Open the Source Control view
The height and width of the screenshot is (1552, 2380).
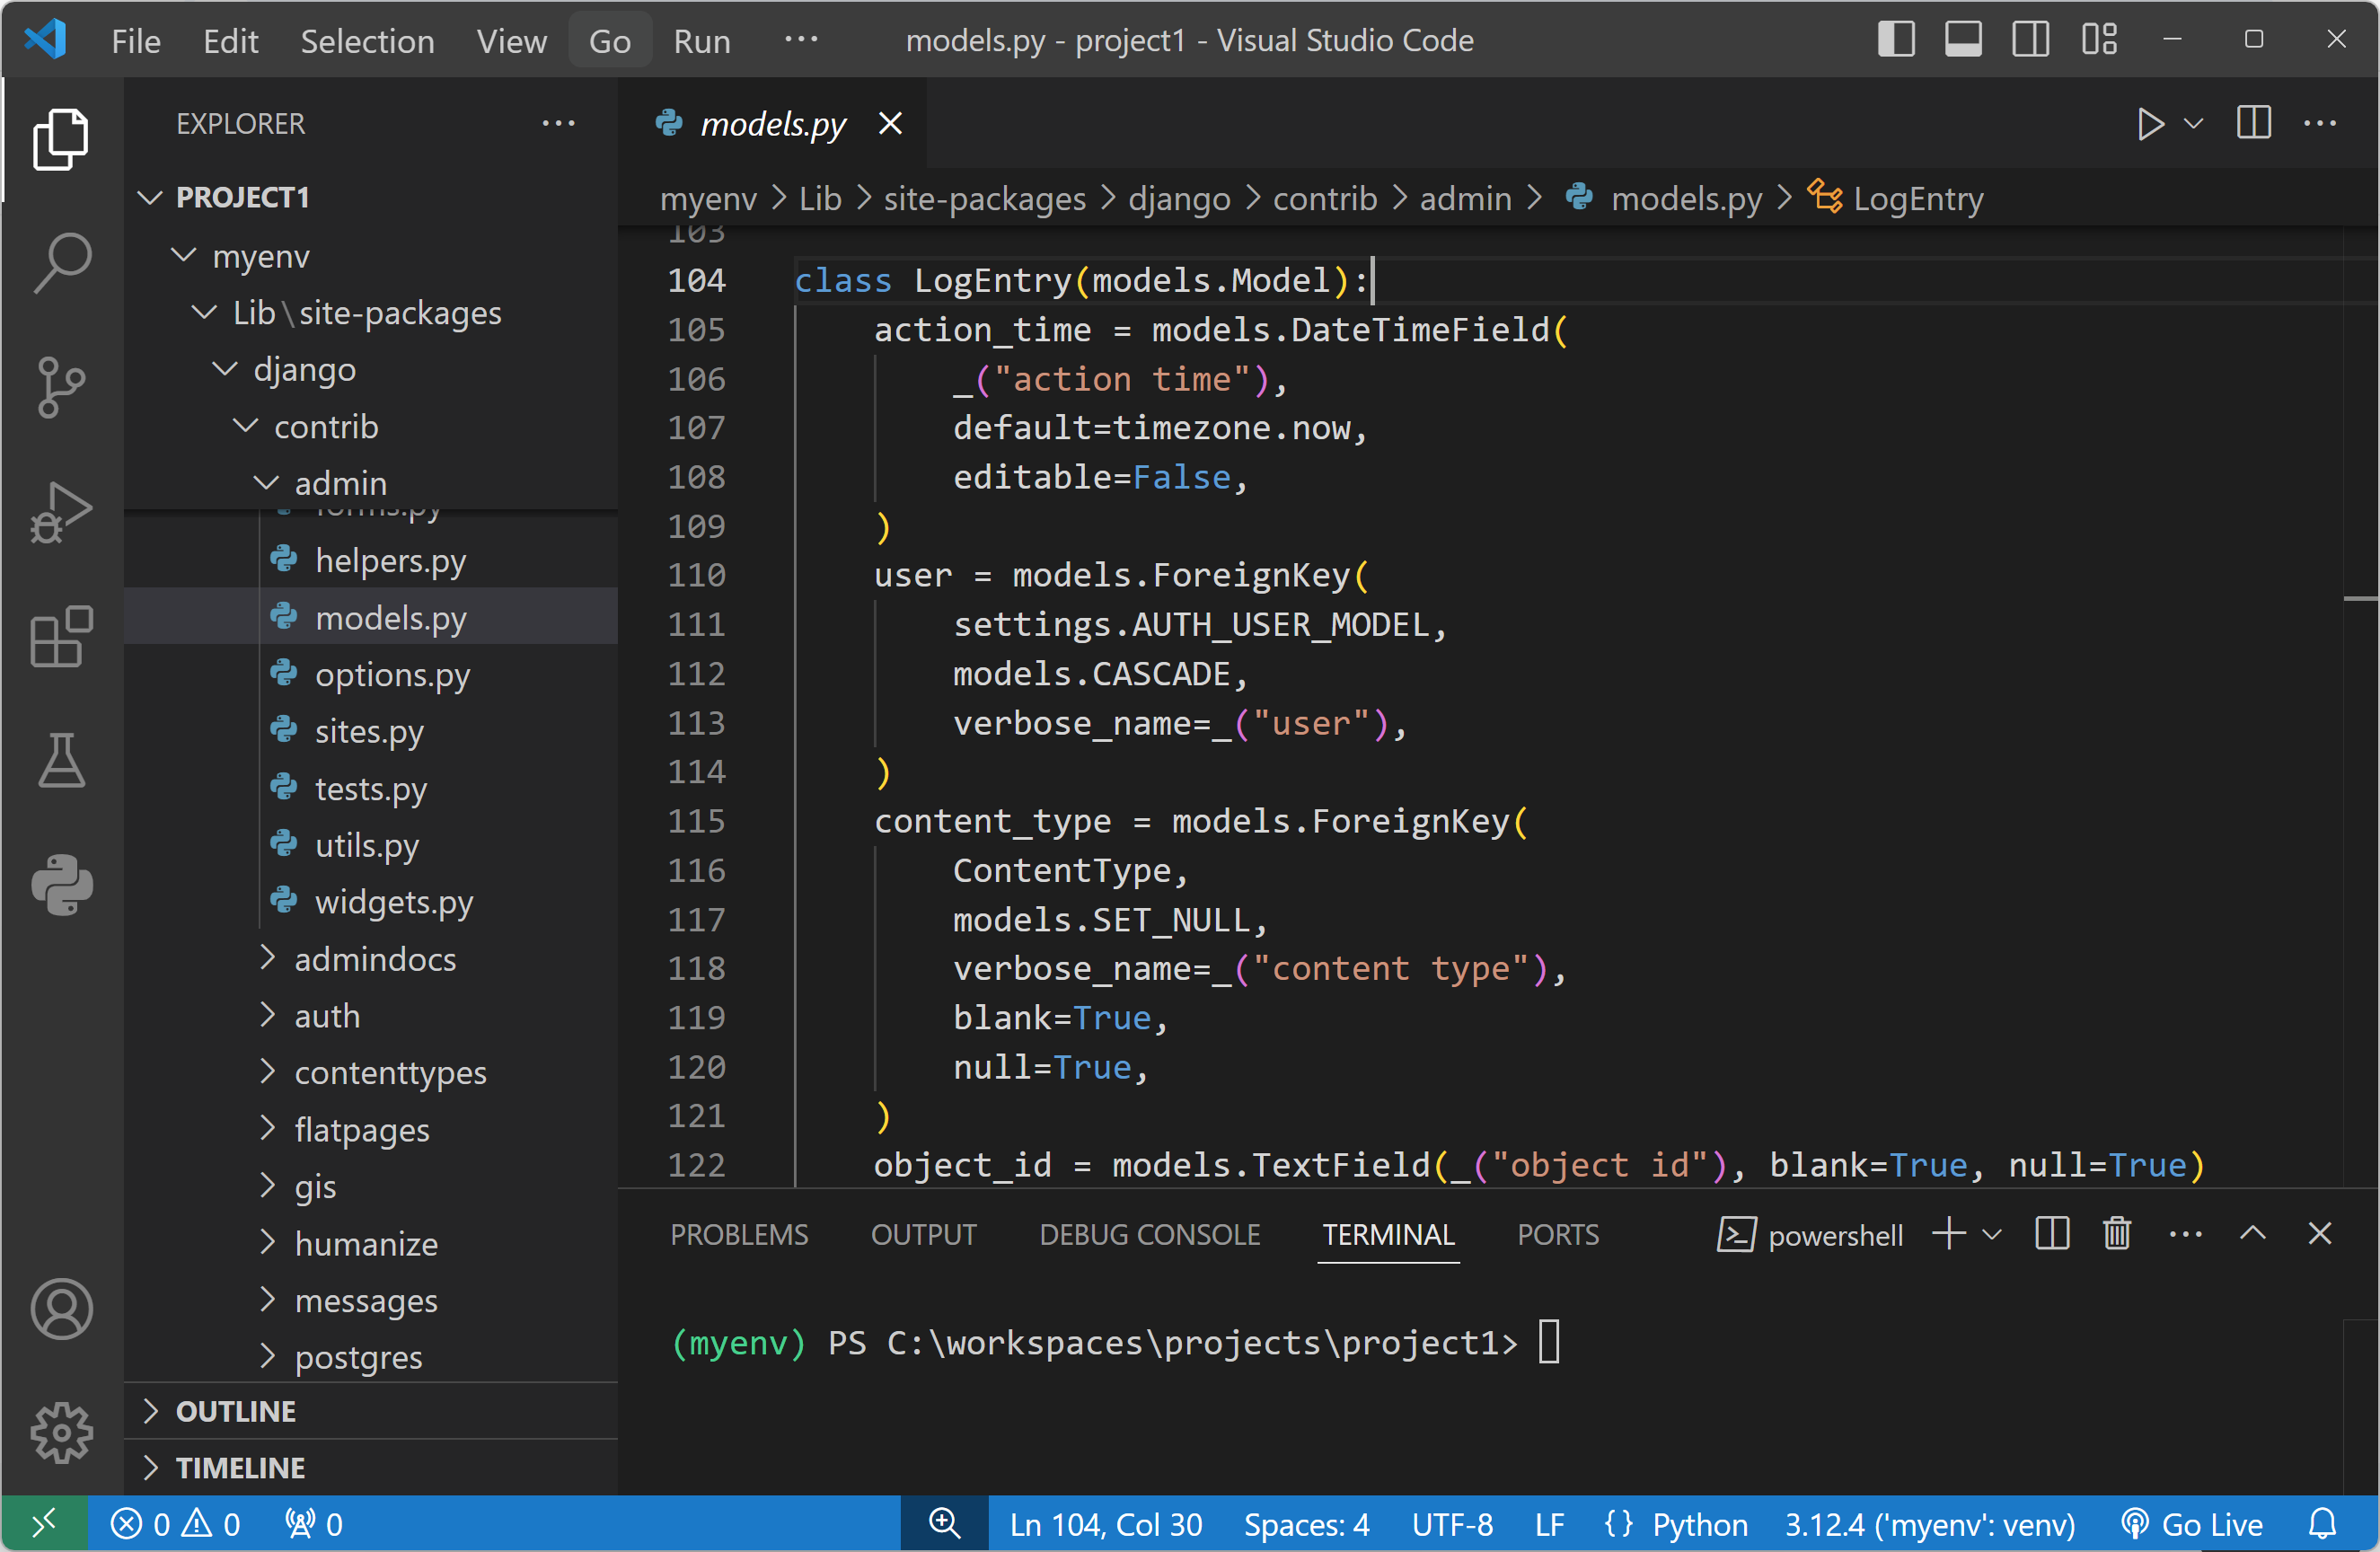tap(62, 387)
